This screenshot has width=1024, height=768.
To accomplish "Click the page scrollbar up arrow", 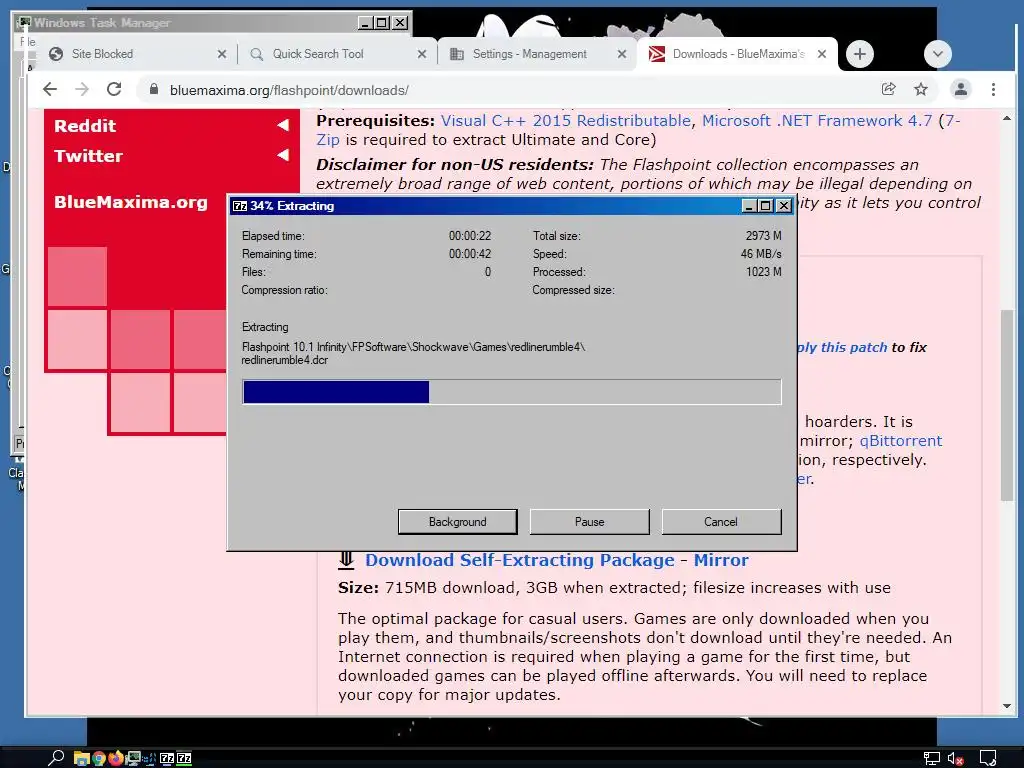I will coord(1006,119).
